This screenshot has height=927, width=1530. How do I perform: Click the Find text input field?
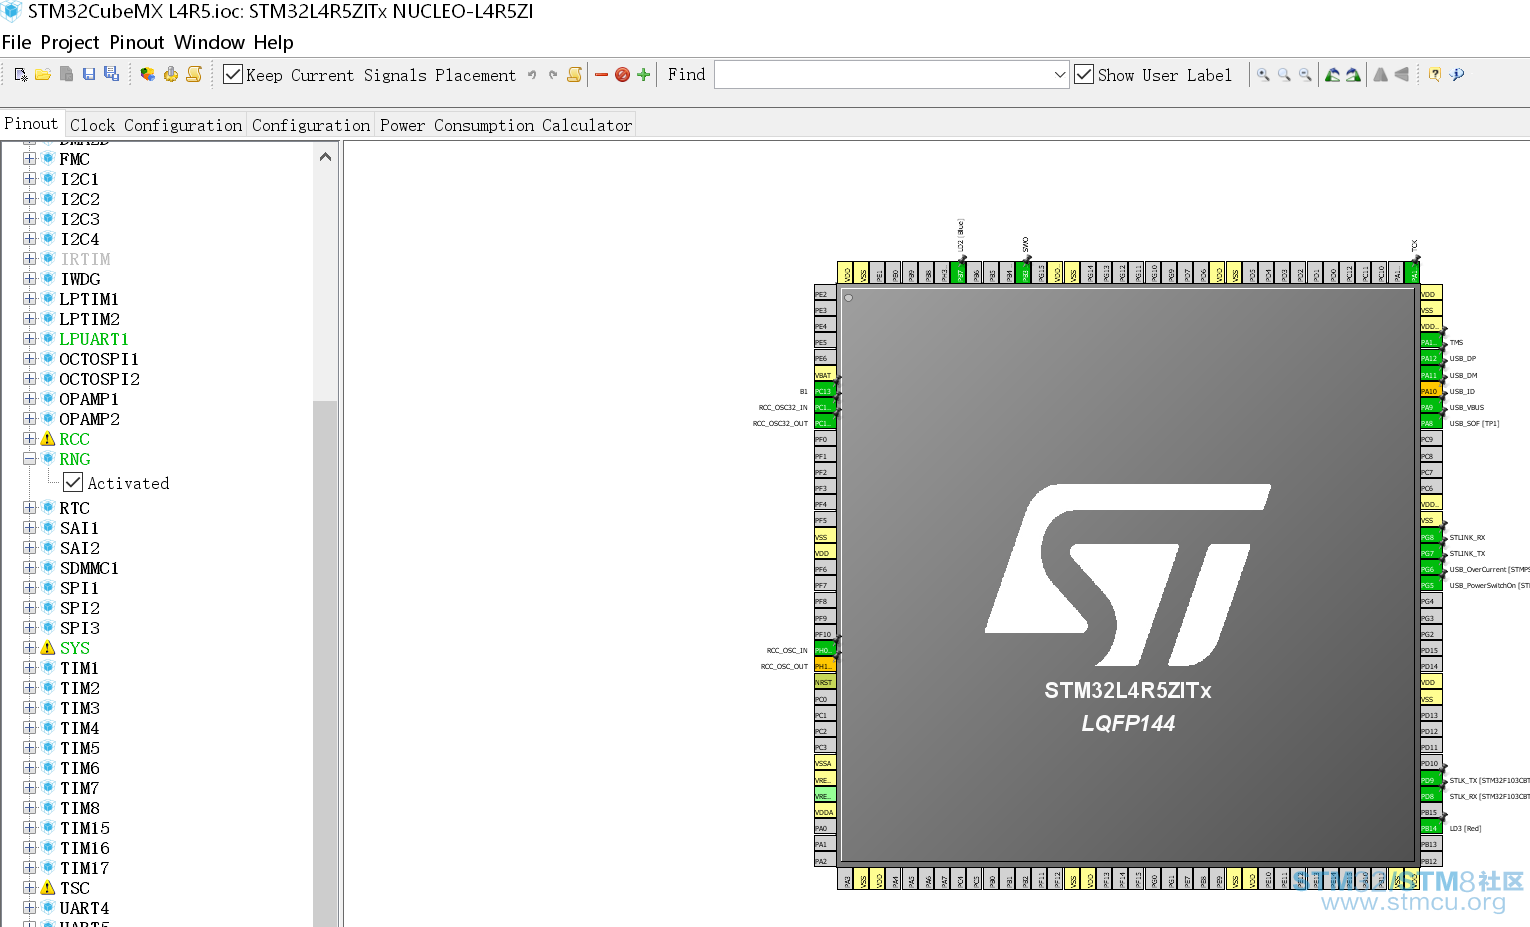[884, 75]
